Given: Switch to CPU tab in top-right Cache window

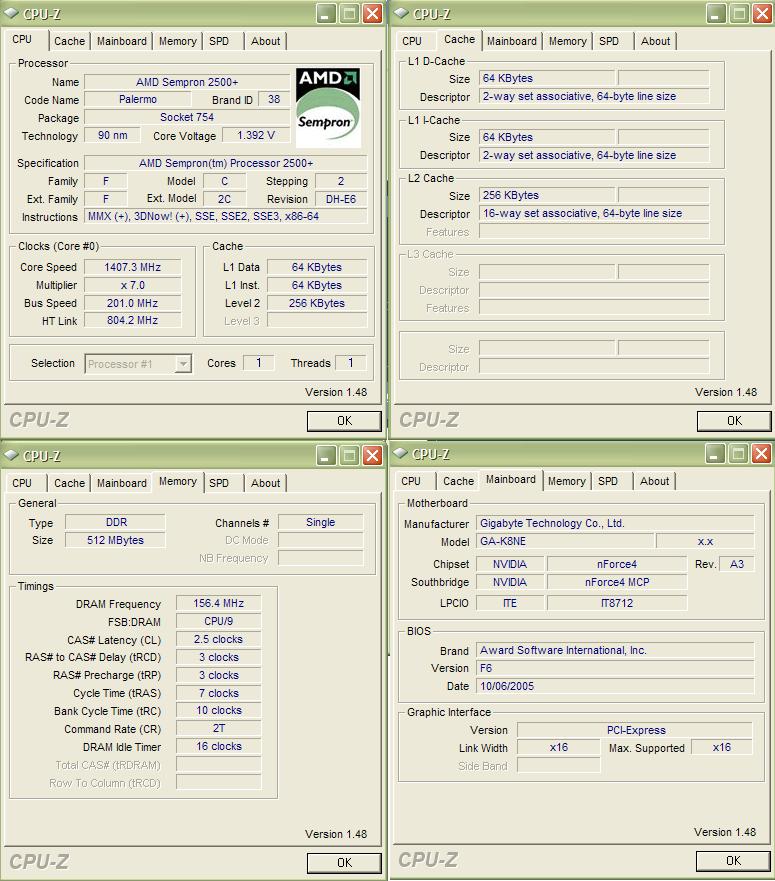Looking at the screenshot, I should [412, 41].
